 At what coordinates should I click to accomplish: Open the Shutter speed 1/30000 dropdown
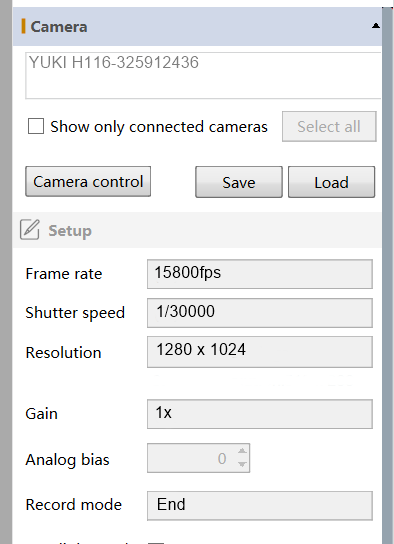click(260, 313)
